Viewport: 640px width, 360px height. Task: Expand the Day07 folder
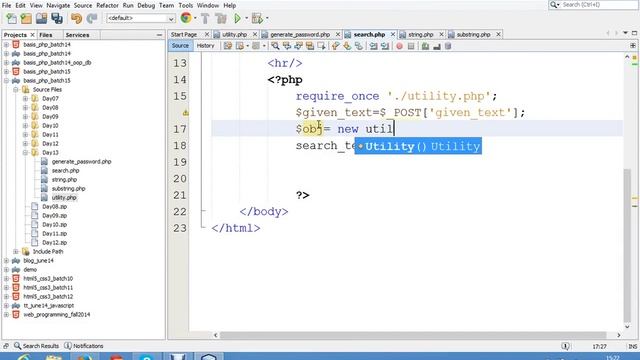[25, 99]
